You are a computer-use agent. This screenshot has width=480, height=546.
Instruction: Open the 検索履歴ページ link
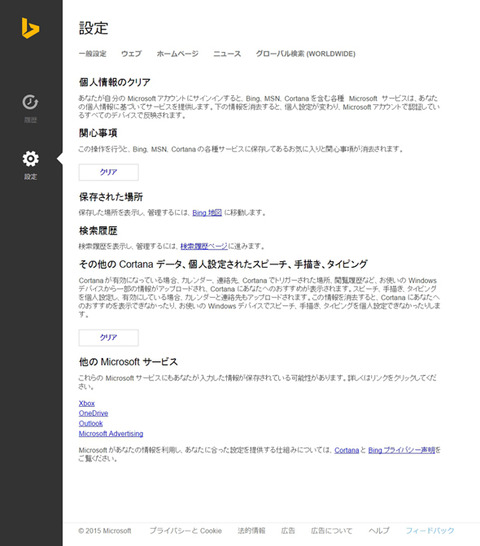(204, 246)
